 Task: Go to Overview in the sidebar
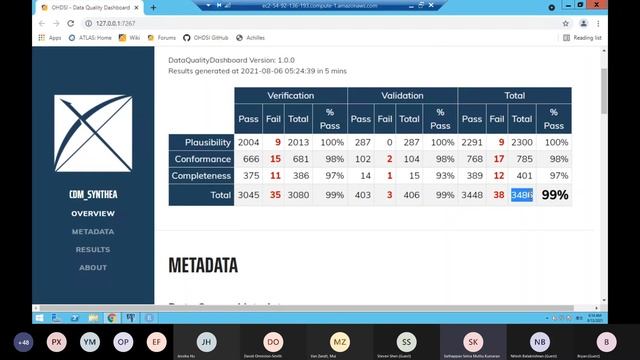tap(93, 213)
